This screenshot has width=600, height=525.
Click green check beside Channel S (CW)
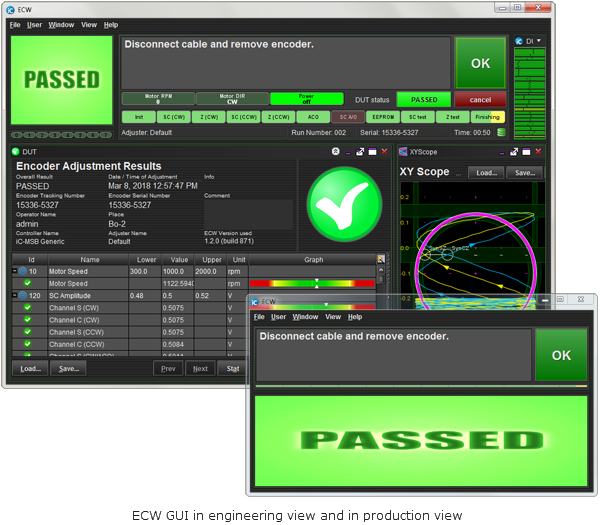(28, 308)
